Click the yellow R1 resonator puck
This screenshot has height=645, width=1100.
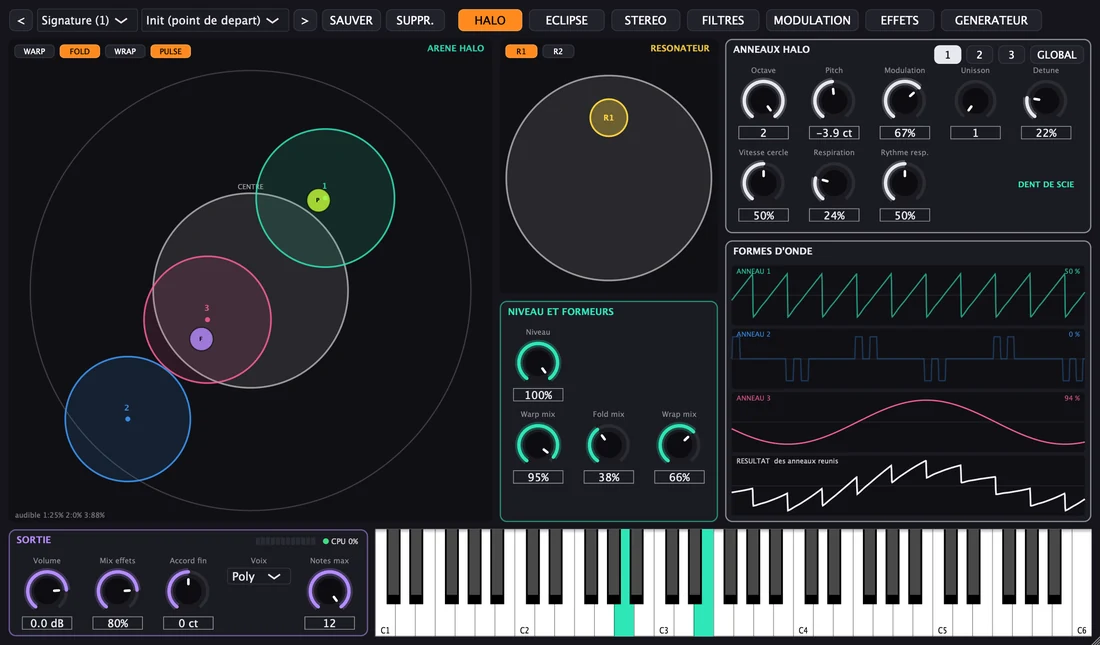[608, 118]
